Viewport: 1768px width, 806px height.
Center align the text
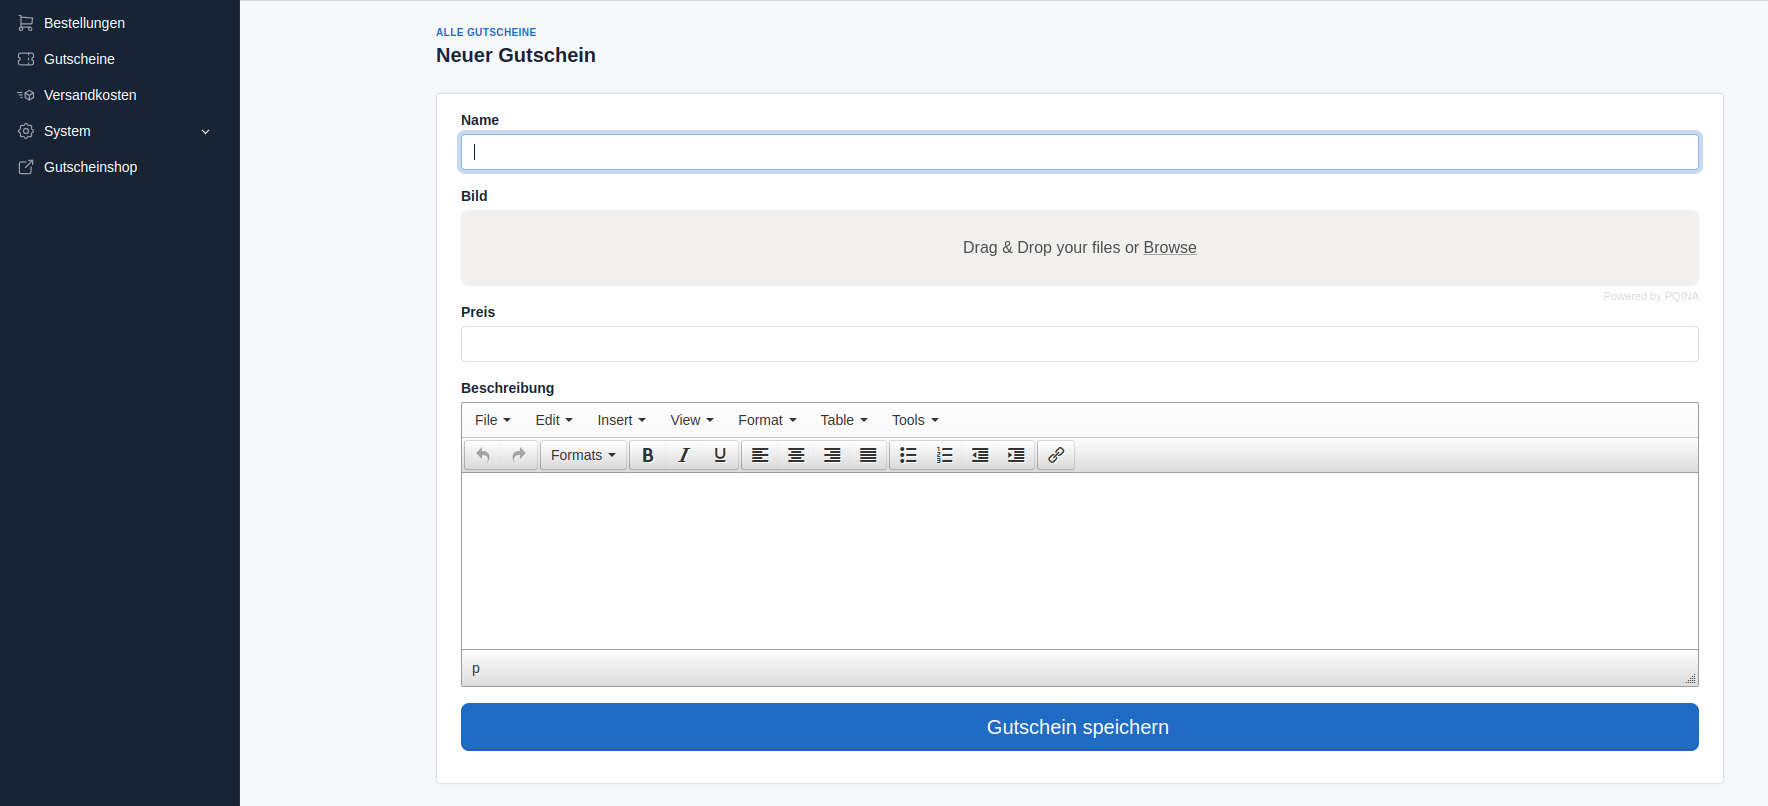point(796,455)
